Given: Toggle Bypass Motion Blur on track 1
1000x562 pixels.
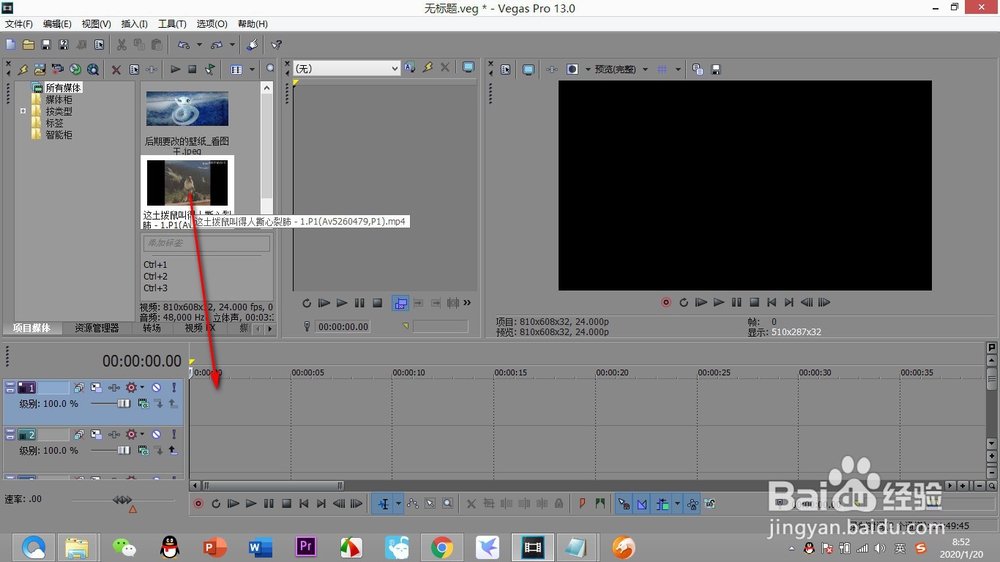Looking at the screenshot, I should (x=78, y=387).
